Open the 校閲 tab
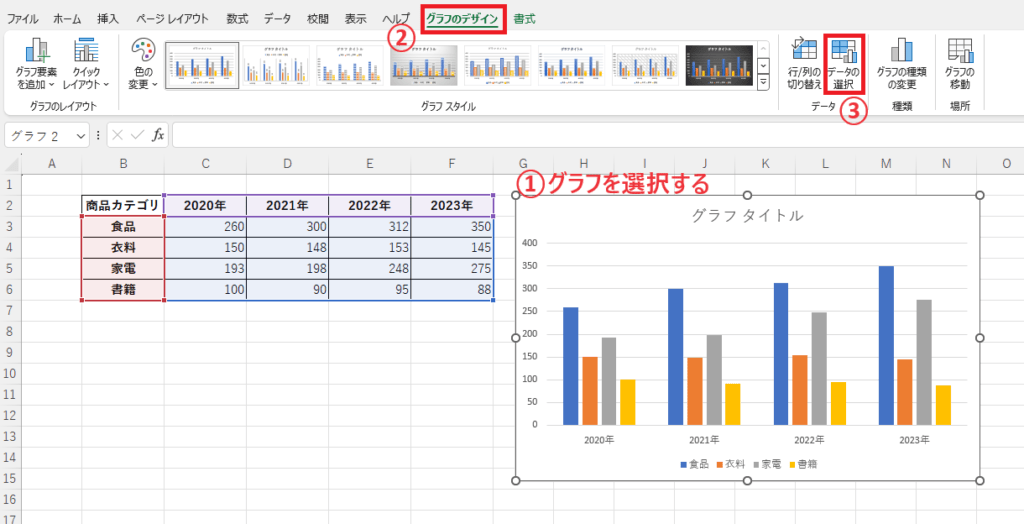This screenshot has width=1024, height=524. pos(318,19)
